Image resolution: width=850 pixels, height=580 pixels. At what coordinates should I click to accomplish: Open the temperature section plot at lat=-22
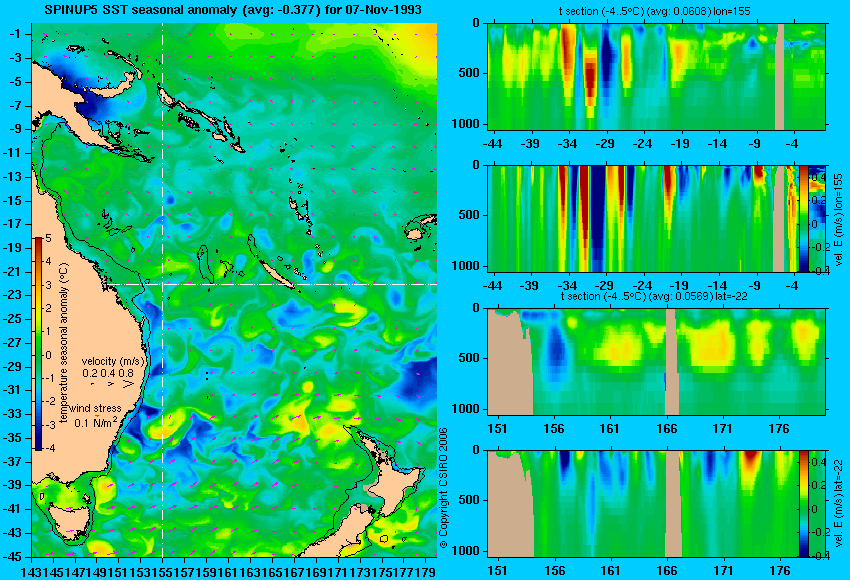coord(656,362)
